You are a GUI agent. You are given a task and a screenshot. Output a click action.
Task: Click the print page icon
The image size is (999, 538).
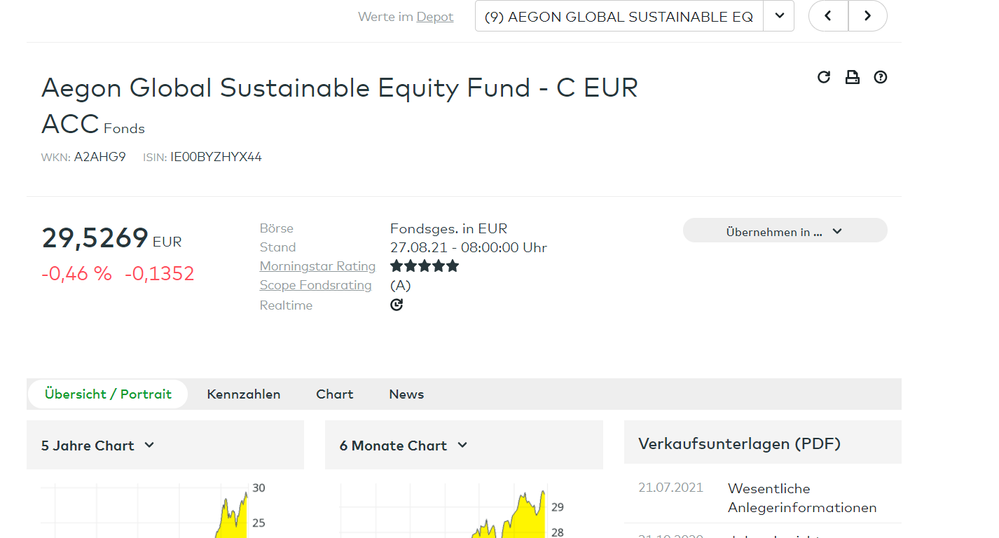click(x=852, y=77)
